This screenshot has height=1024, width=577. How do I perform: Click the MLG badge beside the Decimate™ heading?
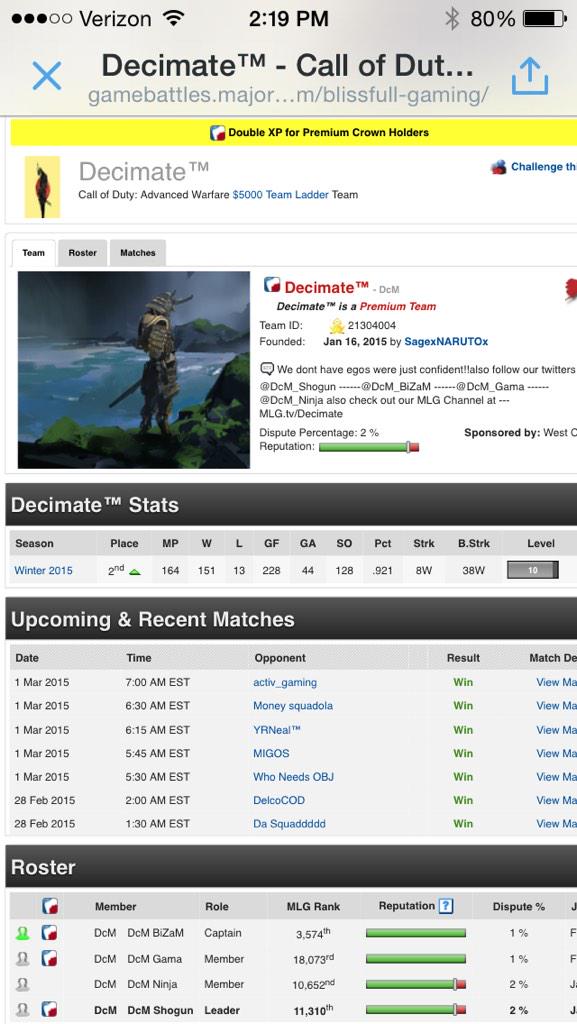272,285
